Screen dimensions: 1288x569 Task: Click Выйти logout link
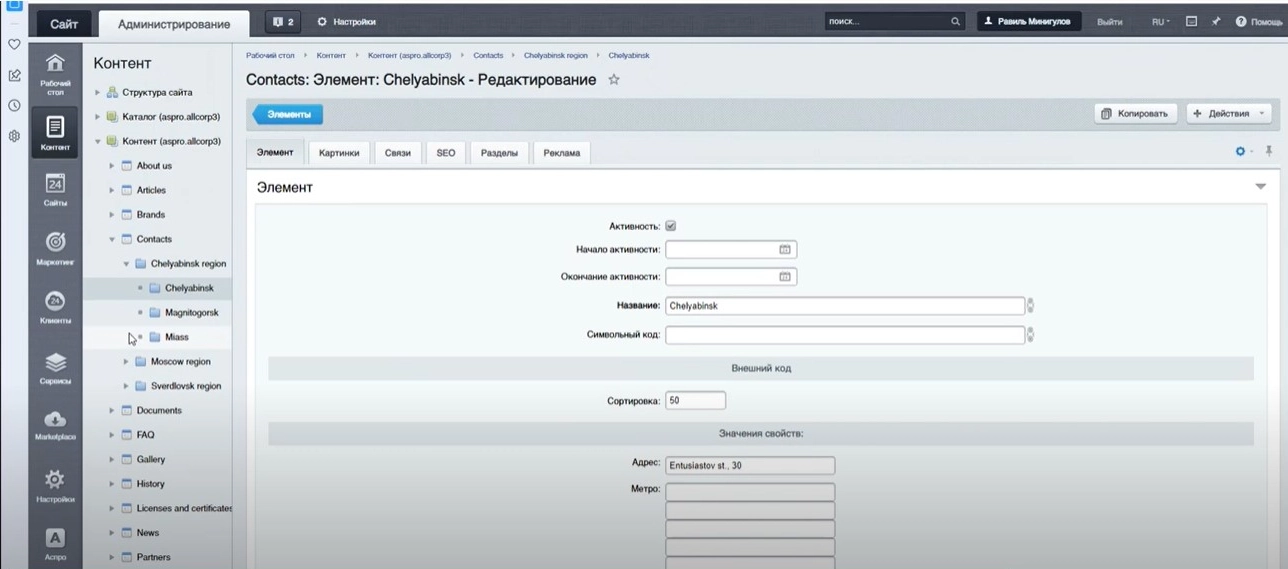(x=1109, y=21)
